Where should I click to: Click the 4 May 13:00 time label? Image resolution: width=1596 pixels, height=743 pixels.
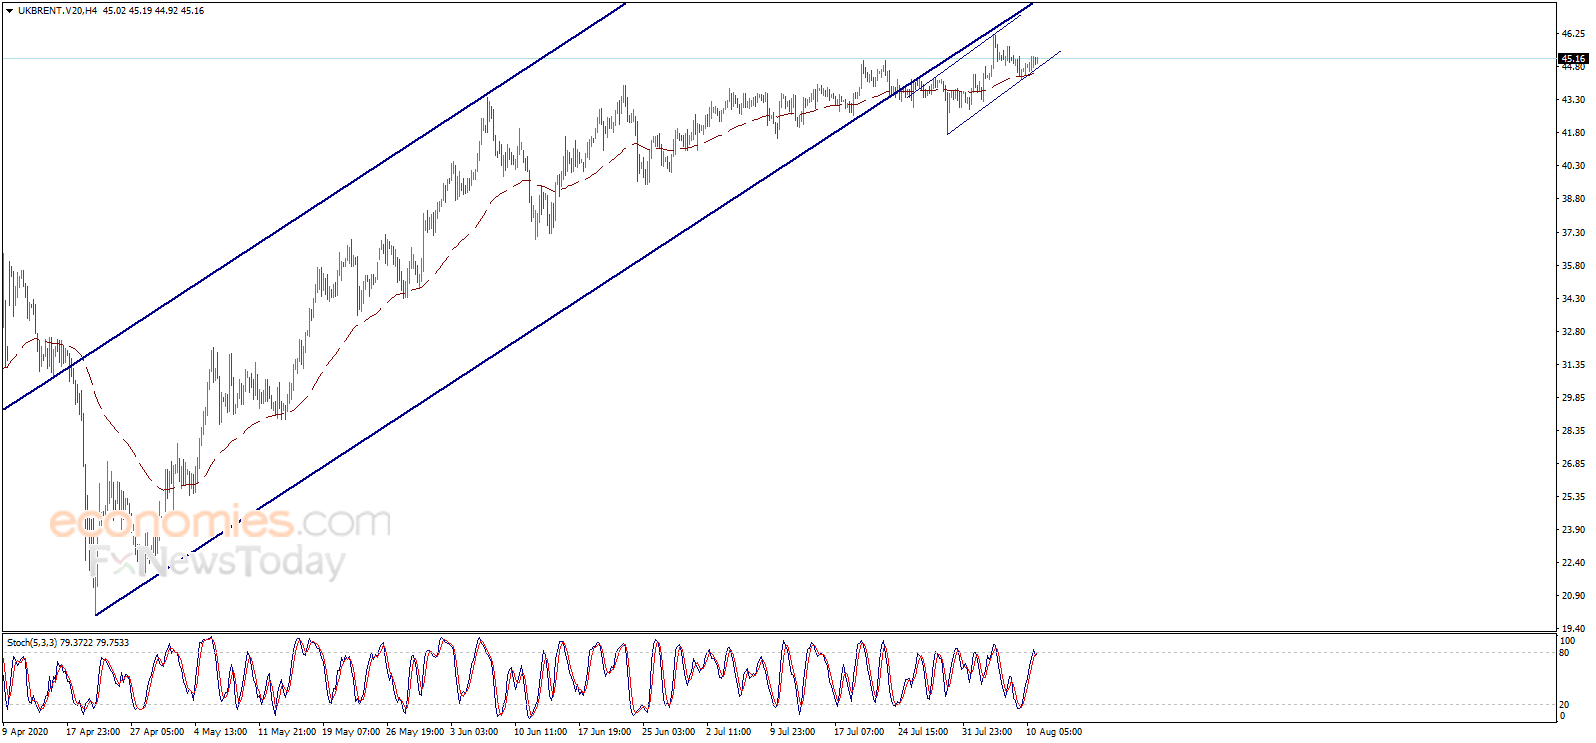pyautogui.click(x=221, y=732)
